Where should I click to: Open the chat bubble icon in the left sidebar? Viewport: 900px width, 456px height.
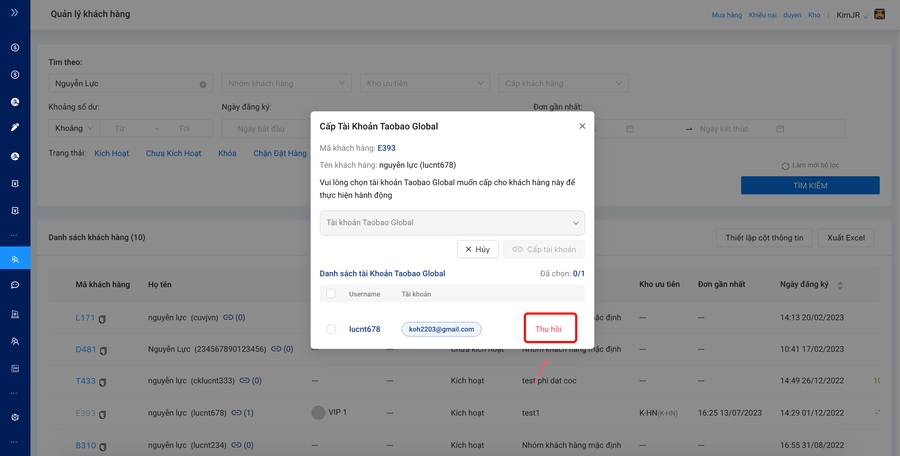pyautogui.click(x=15, y=285)
